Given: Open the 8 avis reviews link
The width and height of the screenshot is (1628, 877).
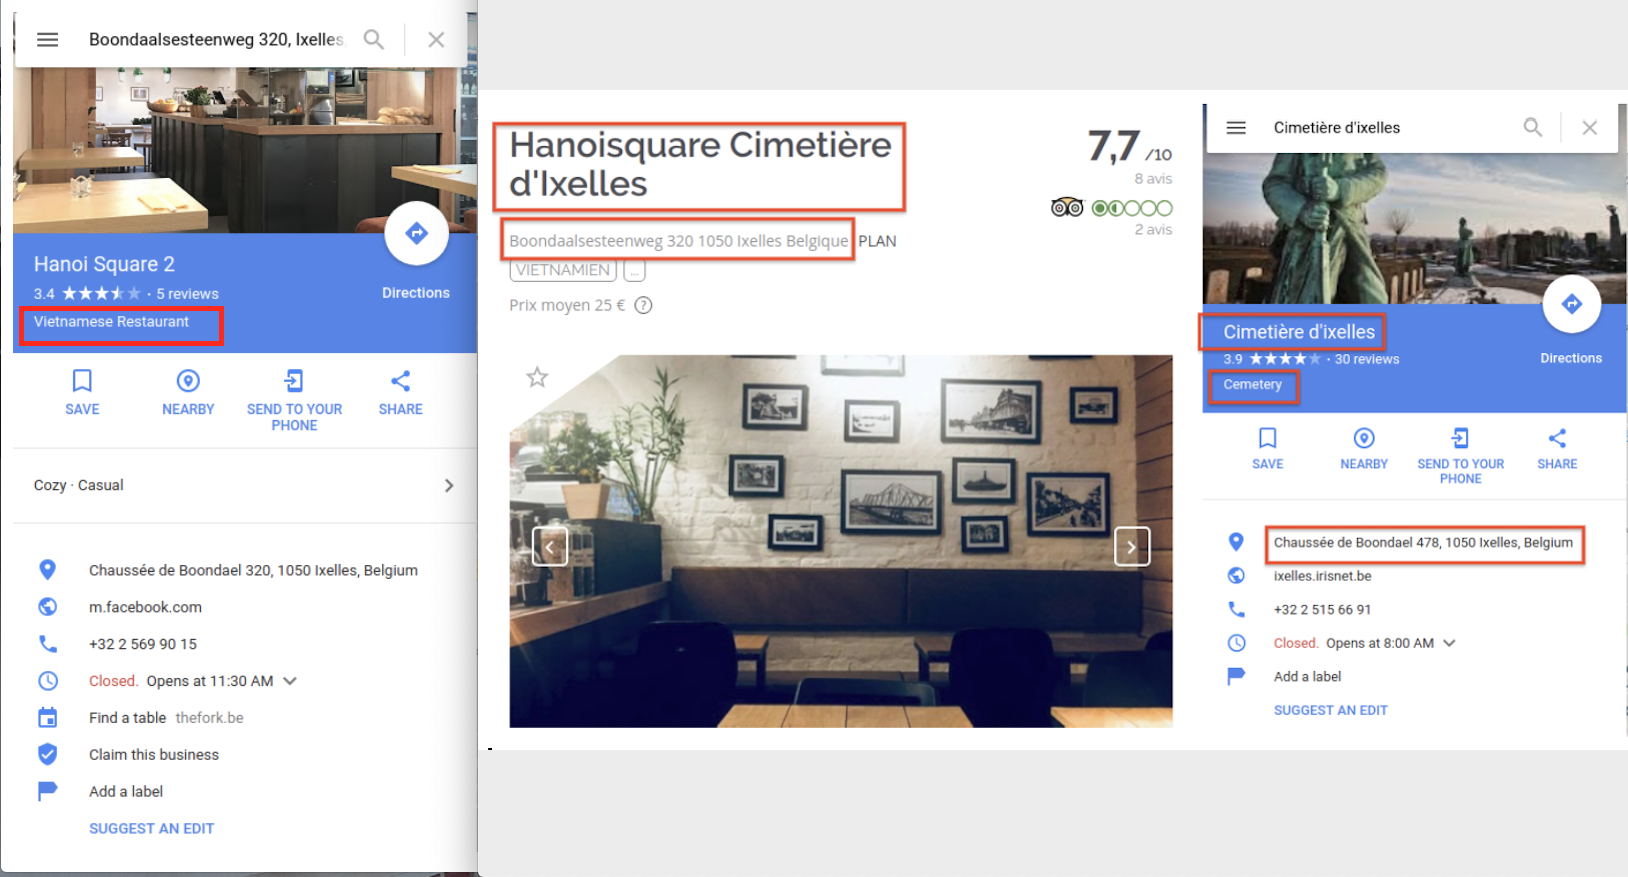Looking at the screenshot, I should point(1153,179).
